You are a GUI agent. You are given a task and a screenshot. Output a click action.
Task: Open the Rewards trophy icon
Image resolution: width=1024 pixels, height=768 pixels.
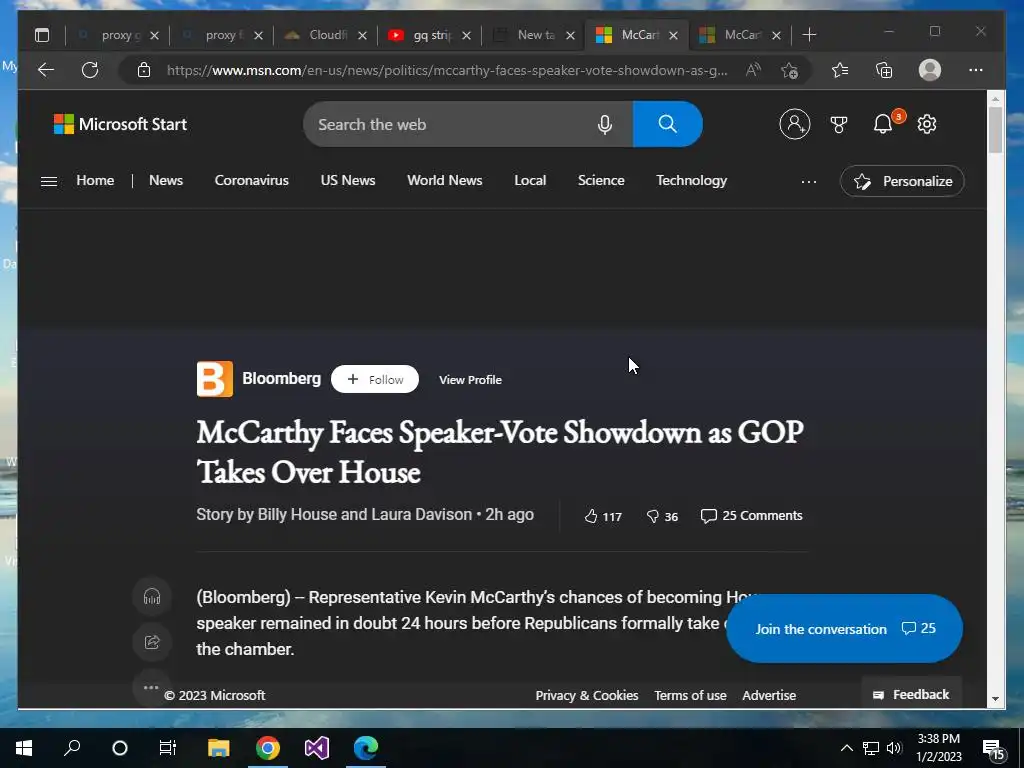(x=839, y=124)
